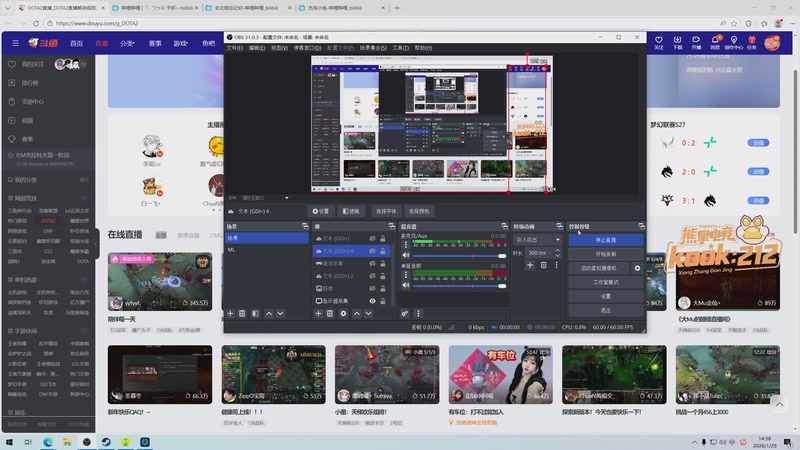800x450 pixels.
Task: Open Douyu 下载 download icon
Action: coord(677,42)
